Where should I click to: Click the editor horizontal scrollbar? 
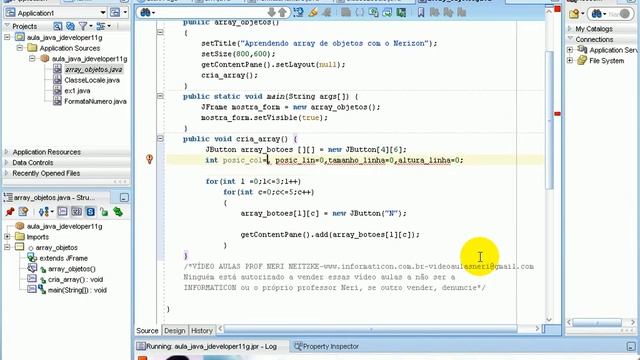click(371, 329)
